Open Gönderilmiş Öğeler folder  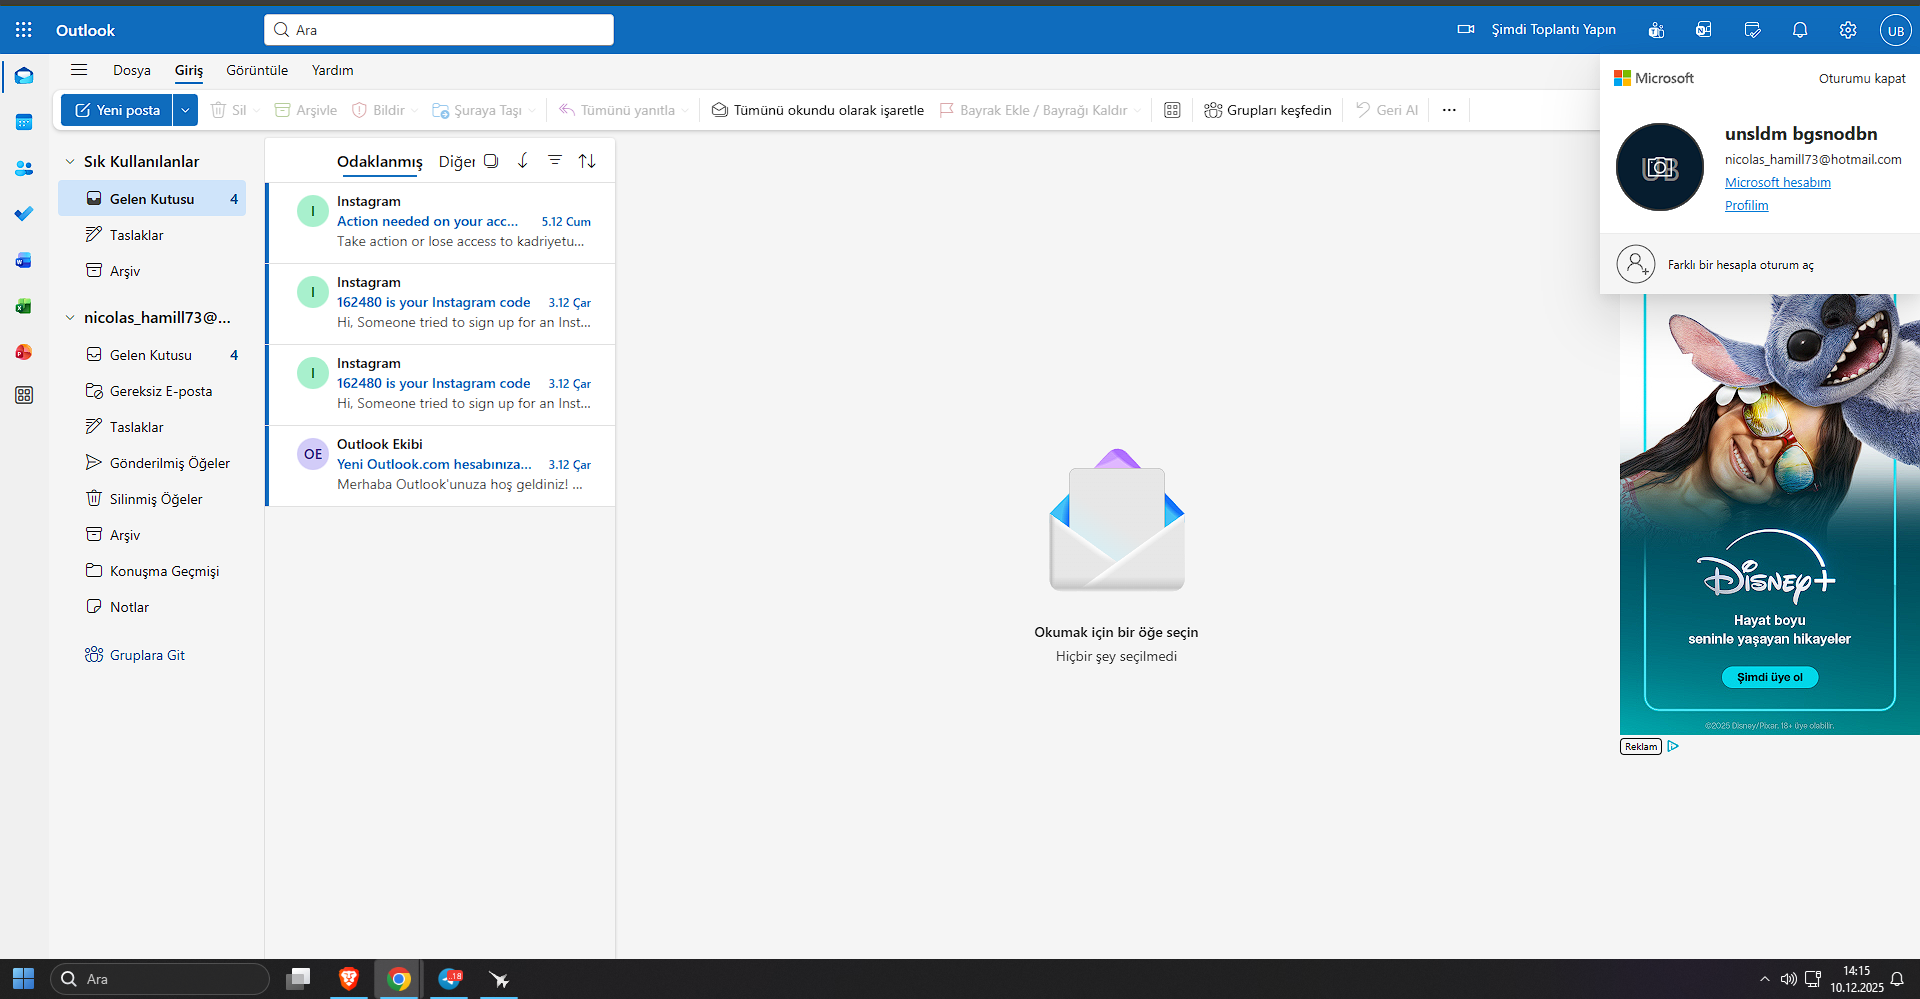pos(152,463)
